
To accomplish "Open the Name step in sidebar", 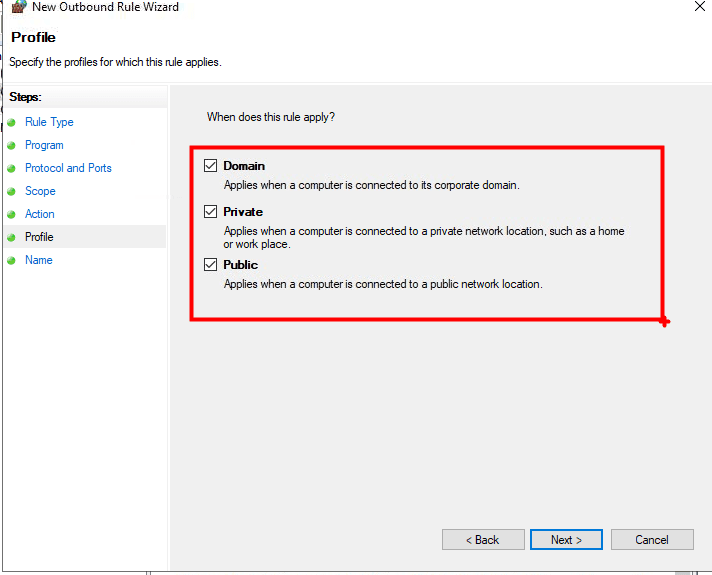I will (39, 260).
